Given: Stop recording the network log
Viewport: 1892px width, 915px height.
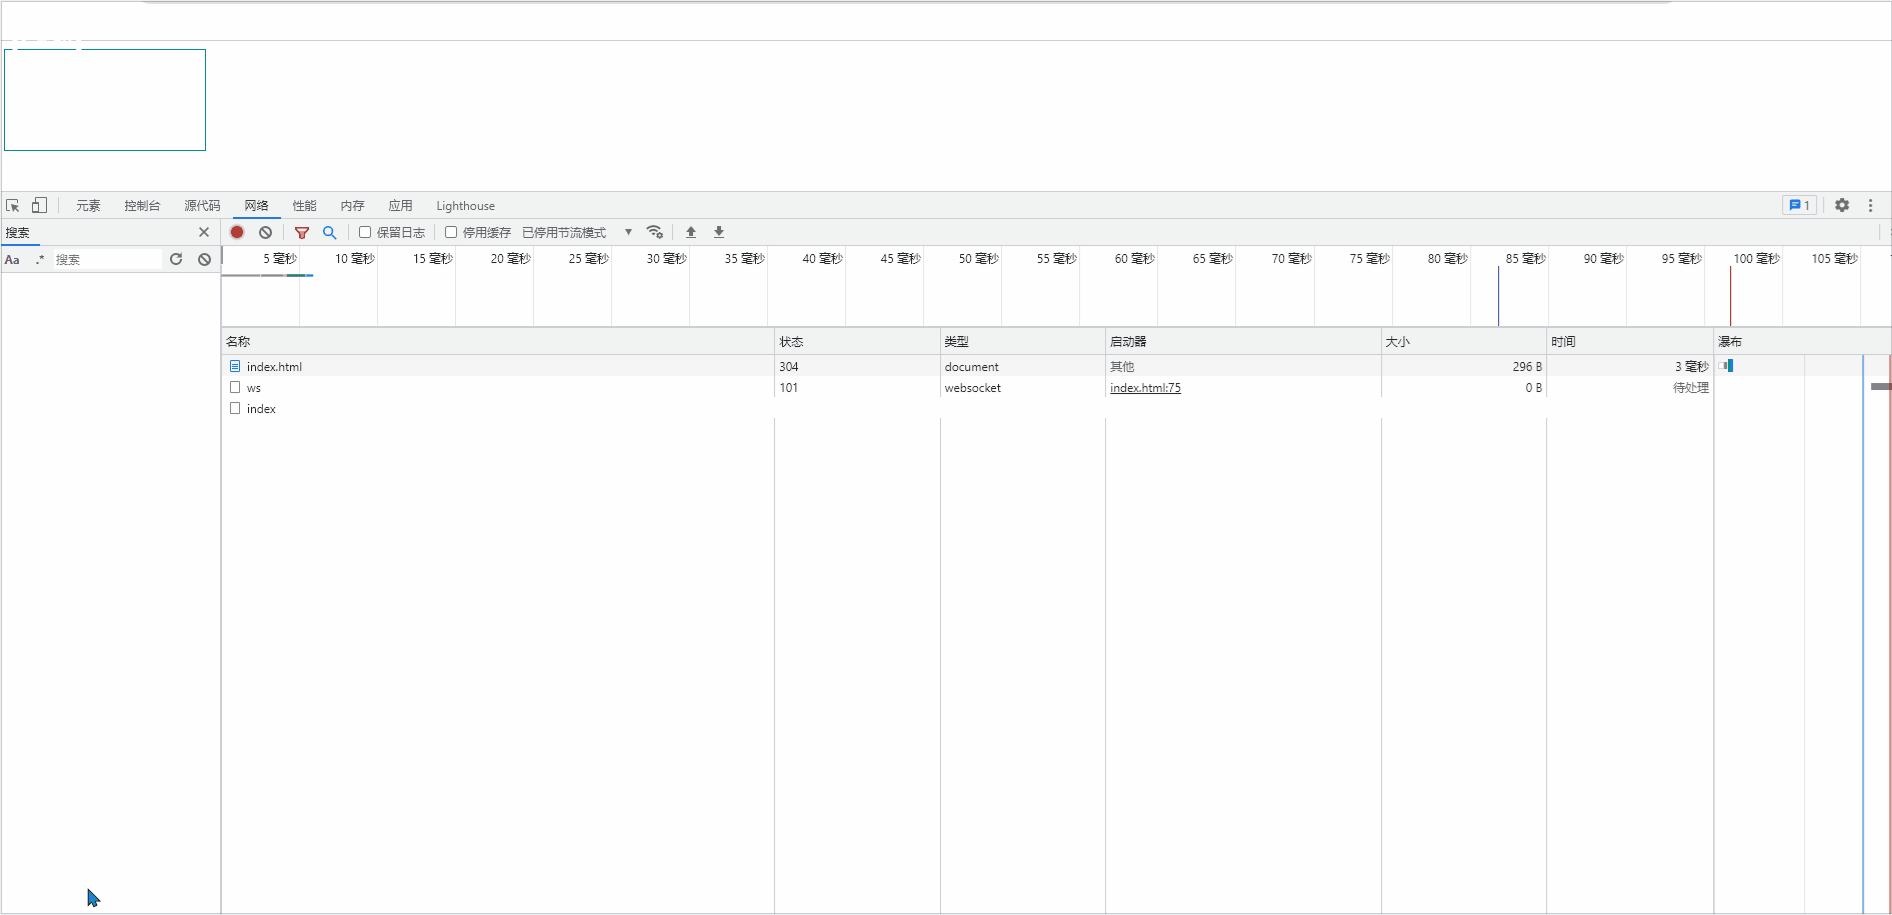Looking at the screenshot, I should pyautogui.click(x=237, y=232).
